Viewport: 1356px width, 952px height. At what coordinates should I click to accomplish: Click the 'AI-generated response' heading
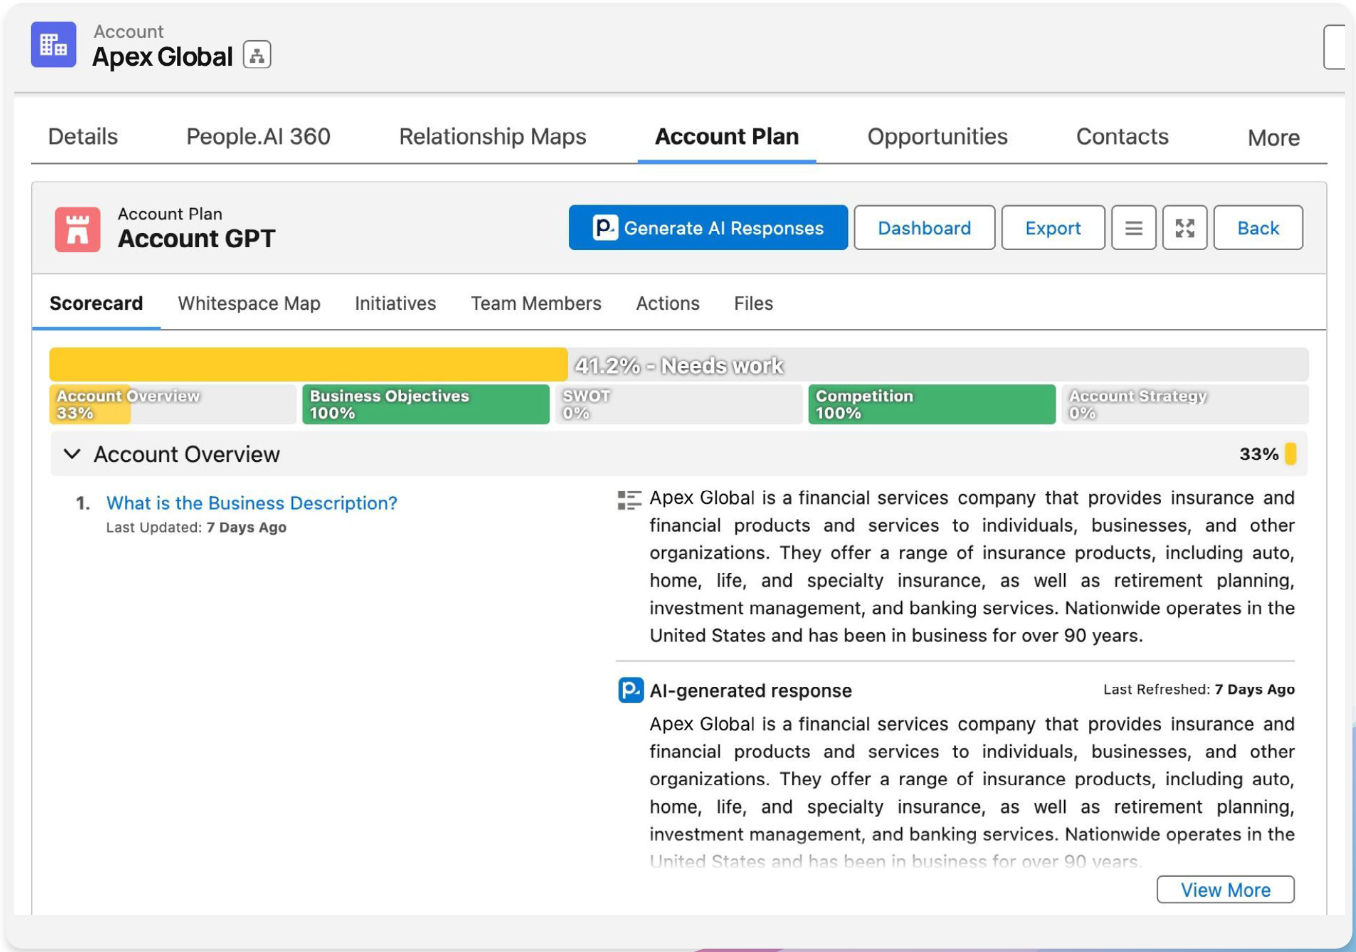coord(751,691)
